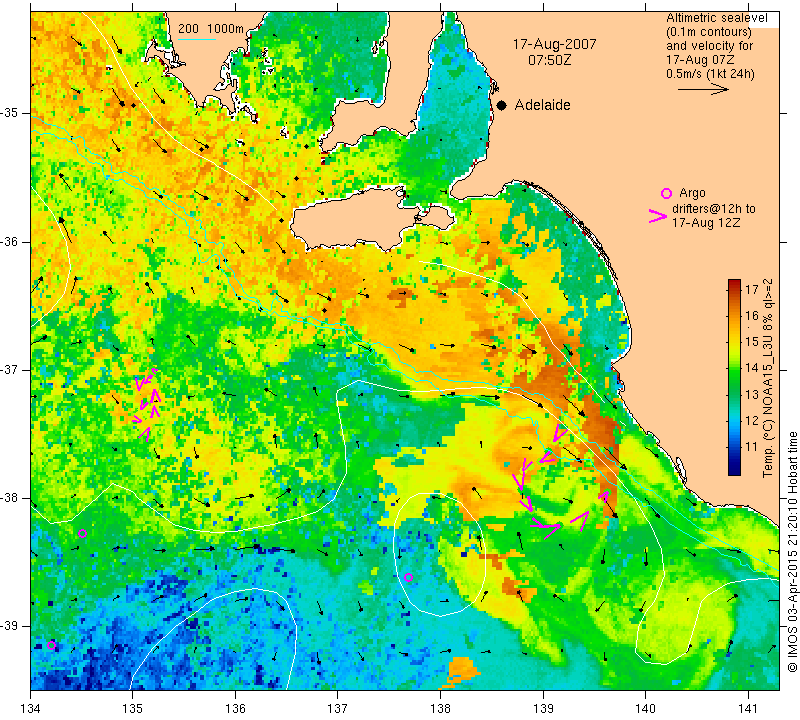This screenshot has height=720, width=800.
Task: Click 'drifters@12h to' legend text
Action: [x=714, y=209]
